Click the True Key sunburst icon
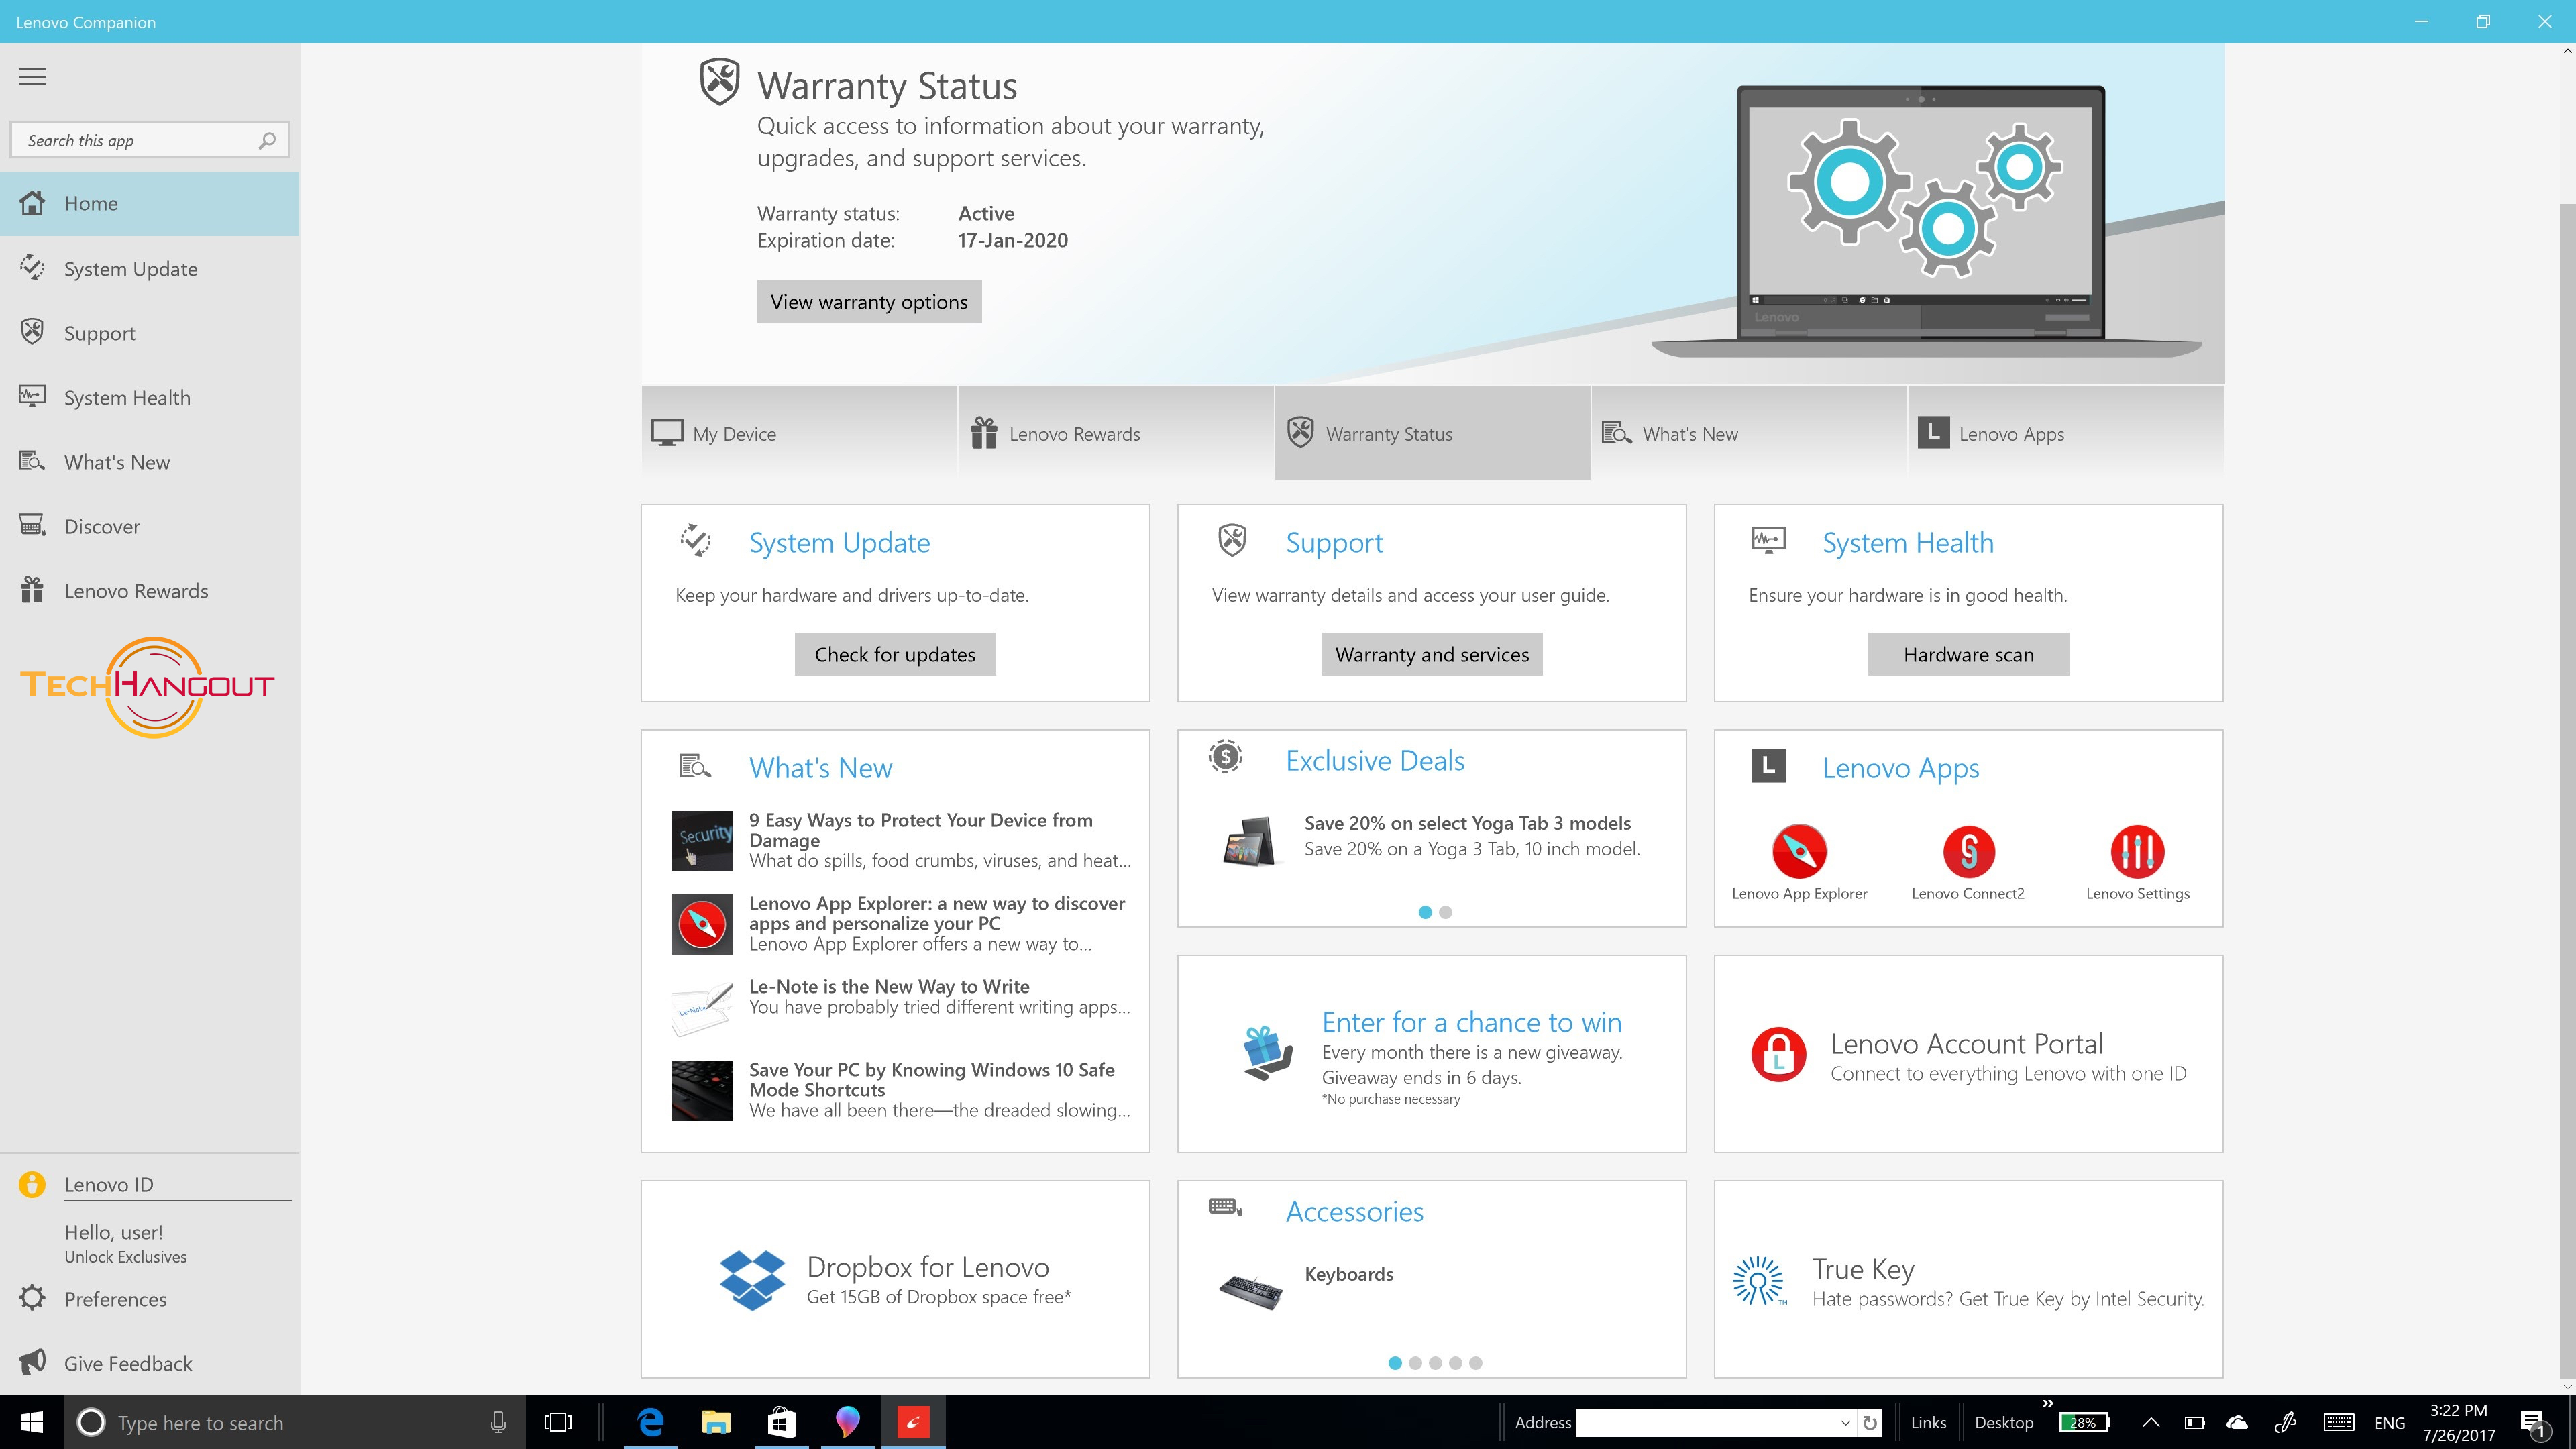The width and height of the screenshot is (2576, 1449). tap(1758, 1280)
